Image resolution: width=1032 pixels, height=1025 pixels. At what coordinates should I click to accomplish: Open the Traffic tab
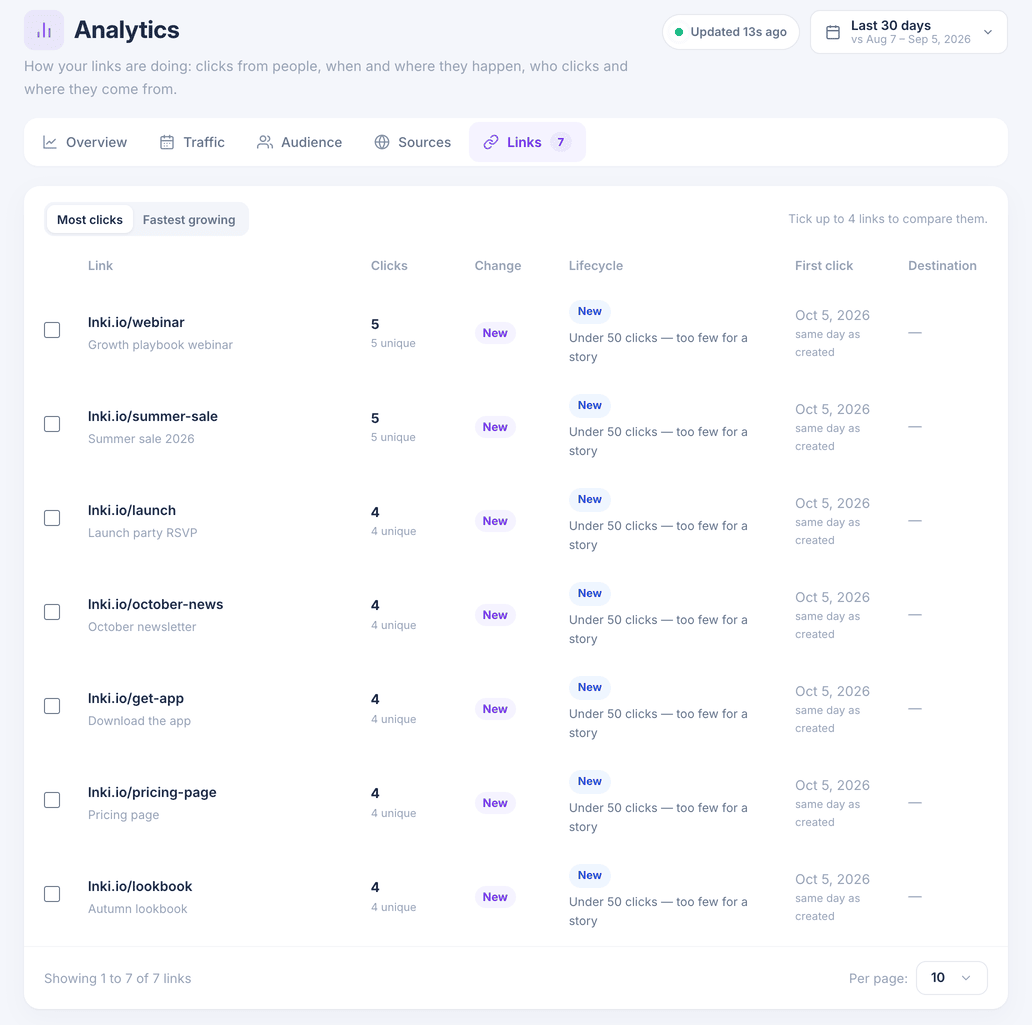point(192,142)
